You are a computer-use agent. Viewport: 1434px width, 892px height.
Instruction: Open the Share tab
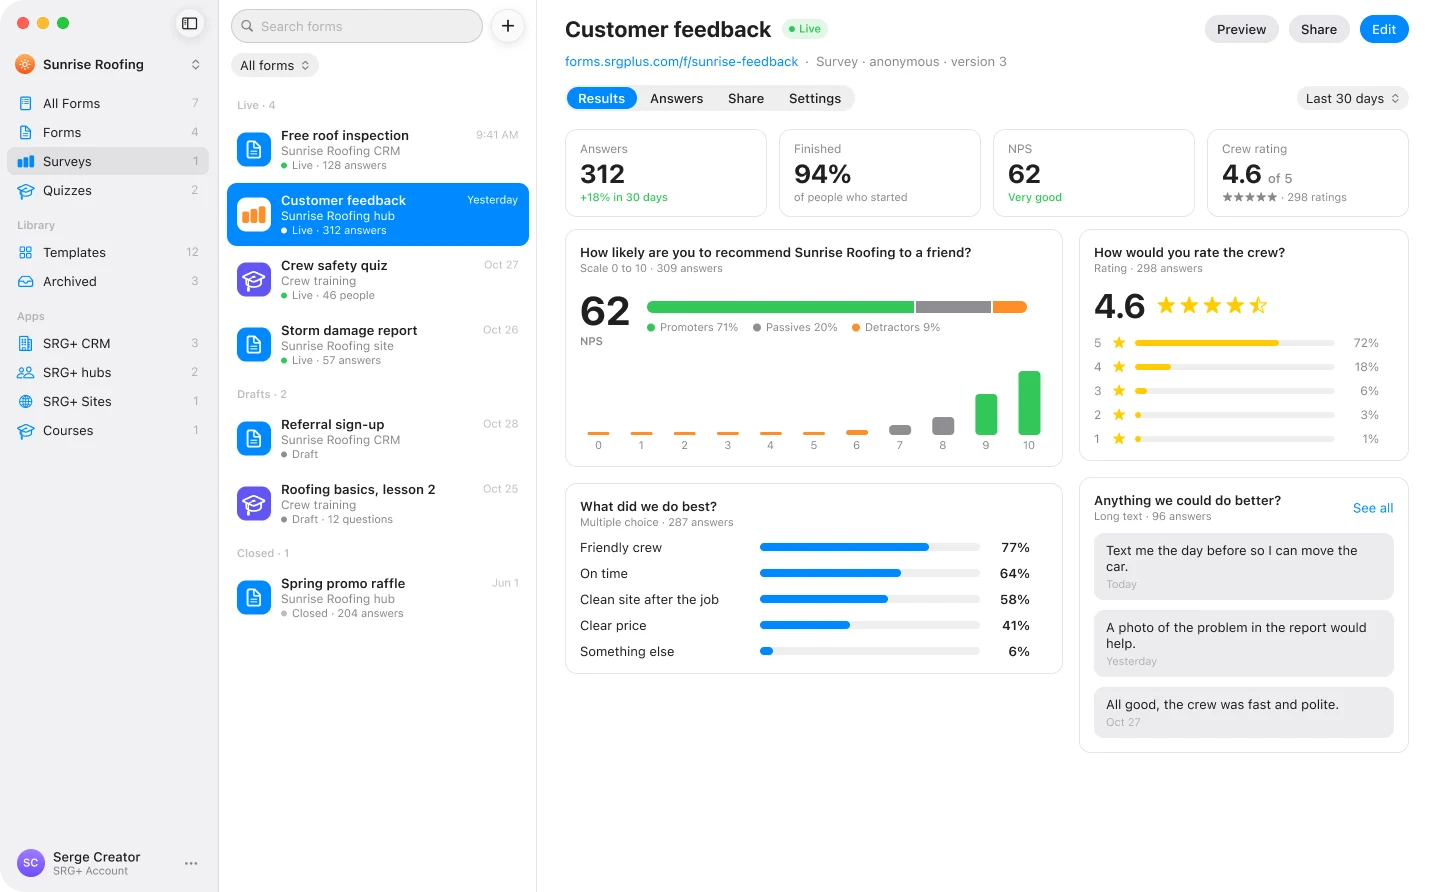click(x=746, y=98)
